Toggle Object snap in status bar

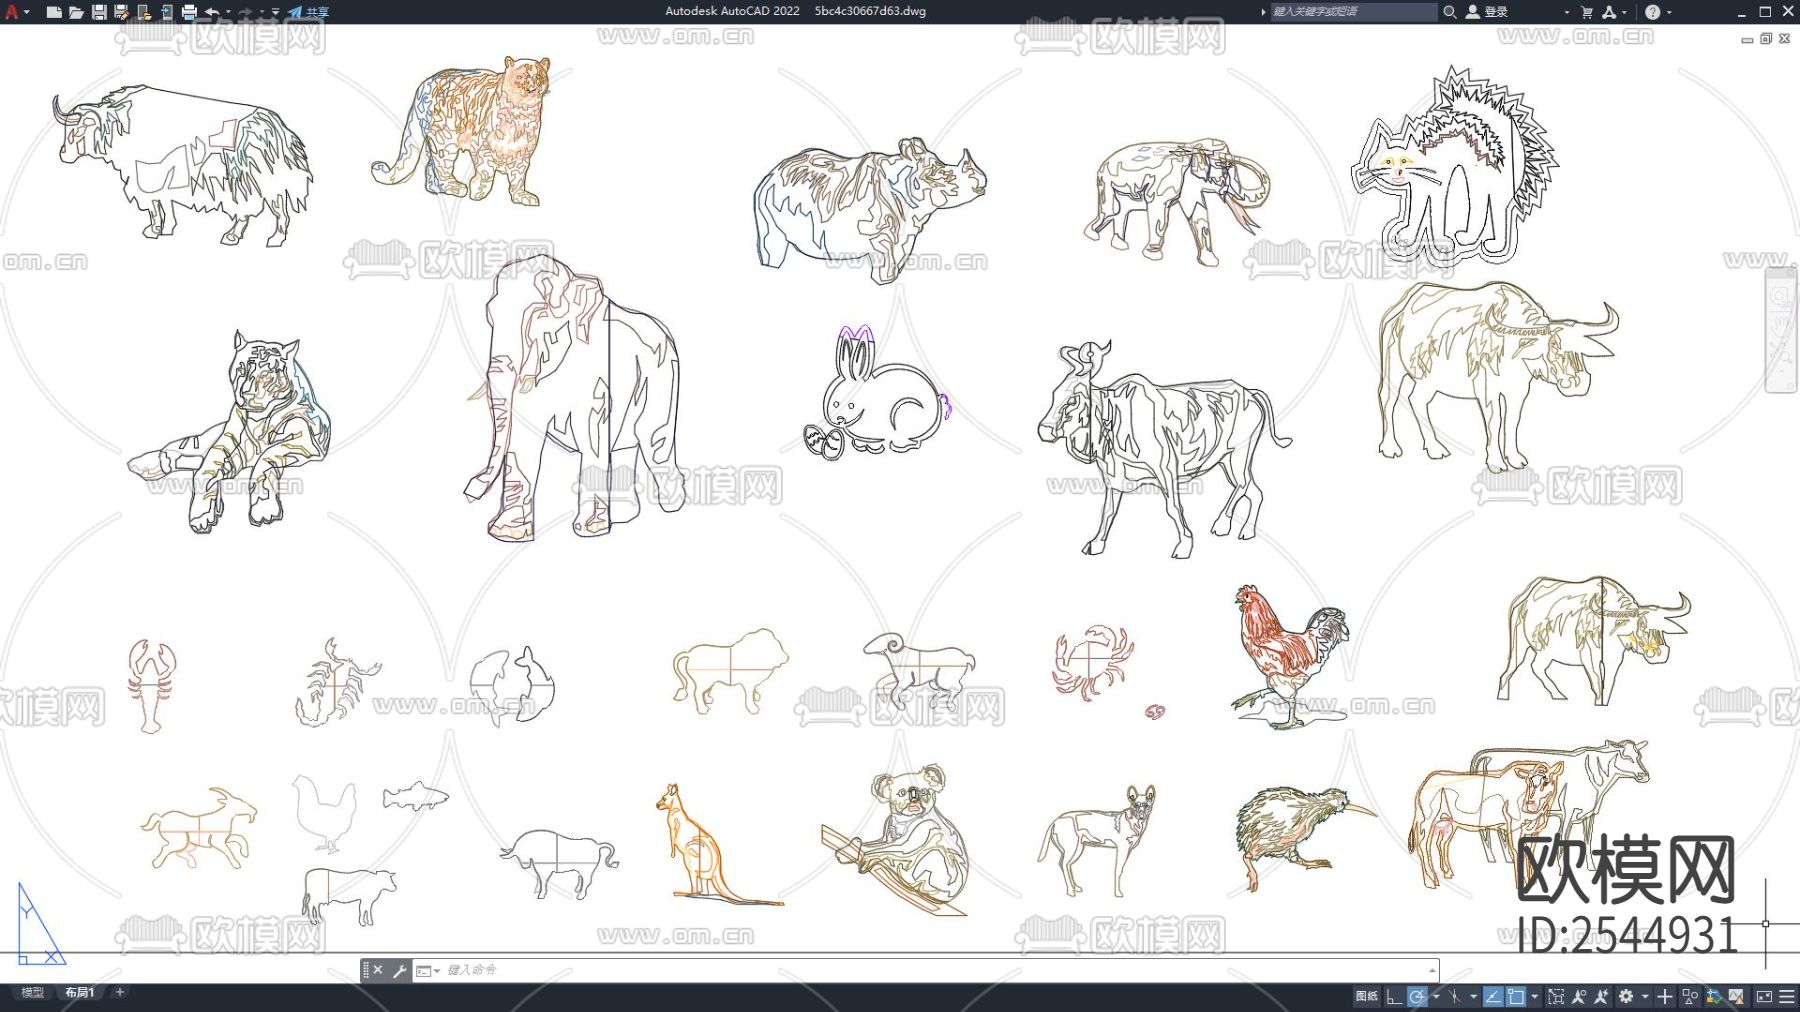(x=1516, y=996)
